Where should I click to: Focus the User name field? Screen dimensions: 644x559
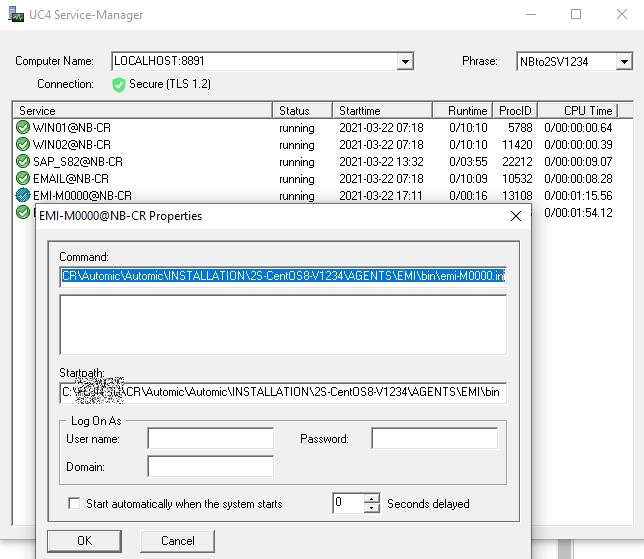coord(211,438)
